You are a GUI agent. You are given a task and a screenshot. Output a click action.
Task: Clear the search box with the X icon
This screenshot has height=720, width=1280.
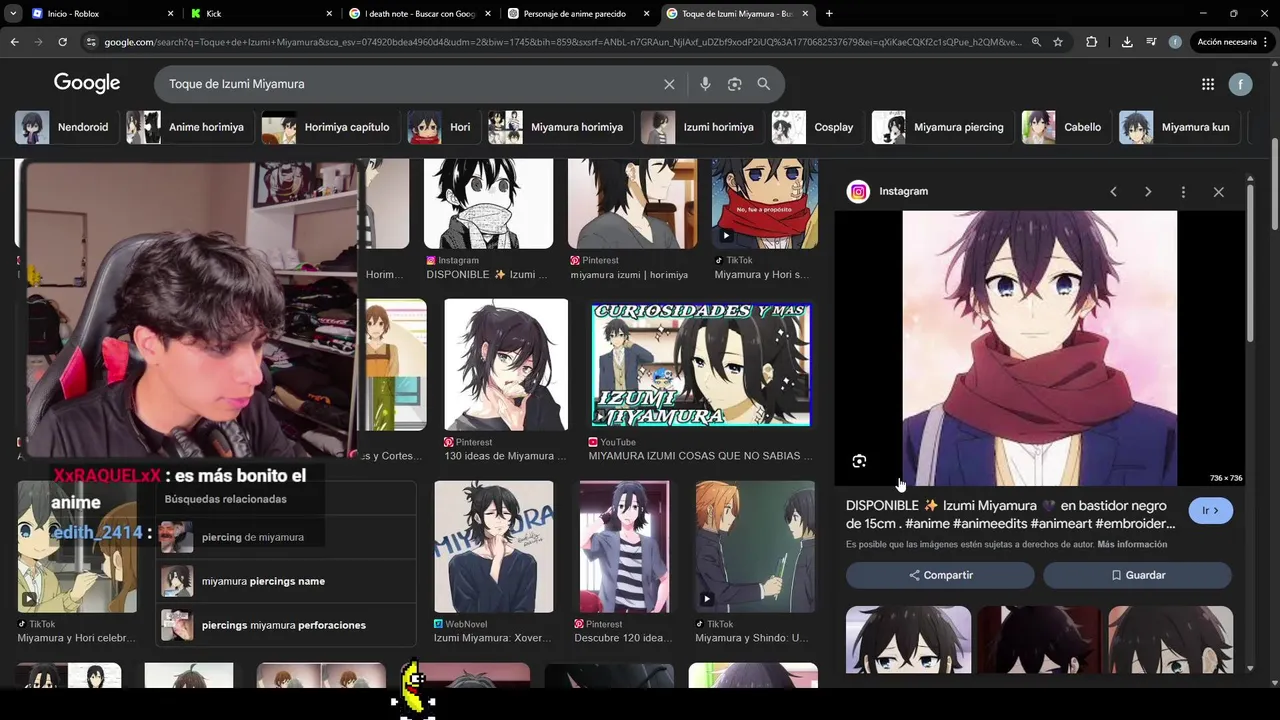669,84
